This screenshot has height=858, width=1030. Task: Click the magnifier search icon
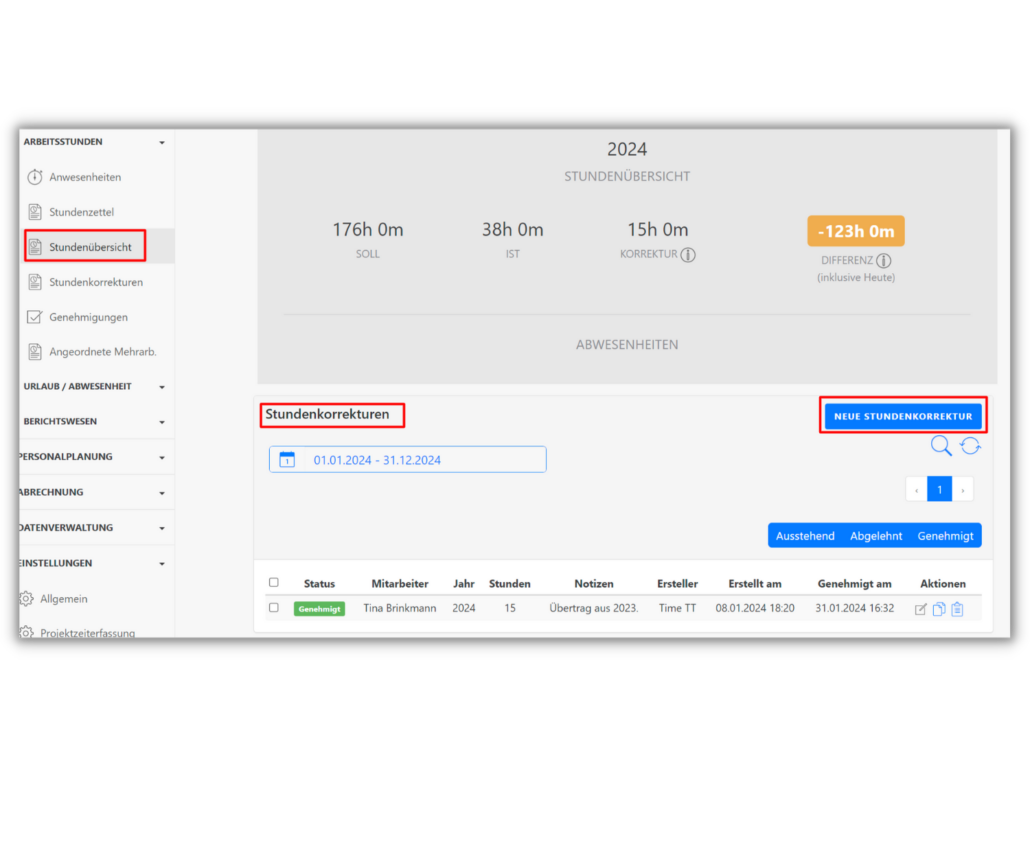941,446
